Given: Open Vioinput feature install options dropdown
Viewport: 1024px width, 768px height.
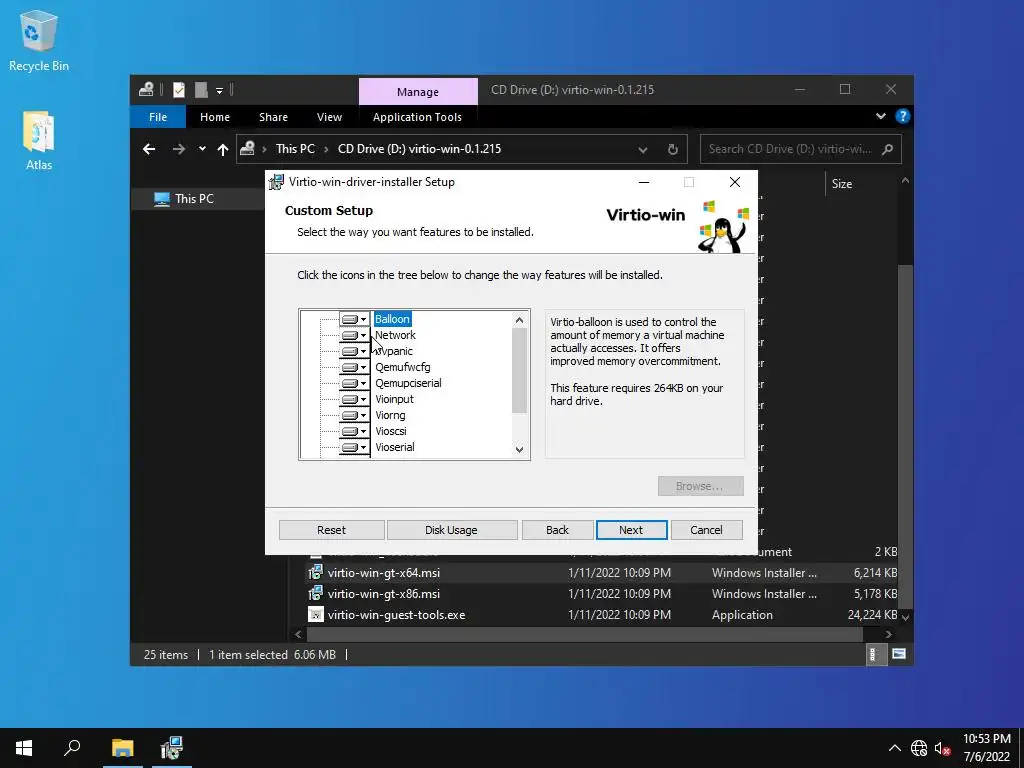Looking at the screenshot, I should 355,399.
